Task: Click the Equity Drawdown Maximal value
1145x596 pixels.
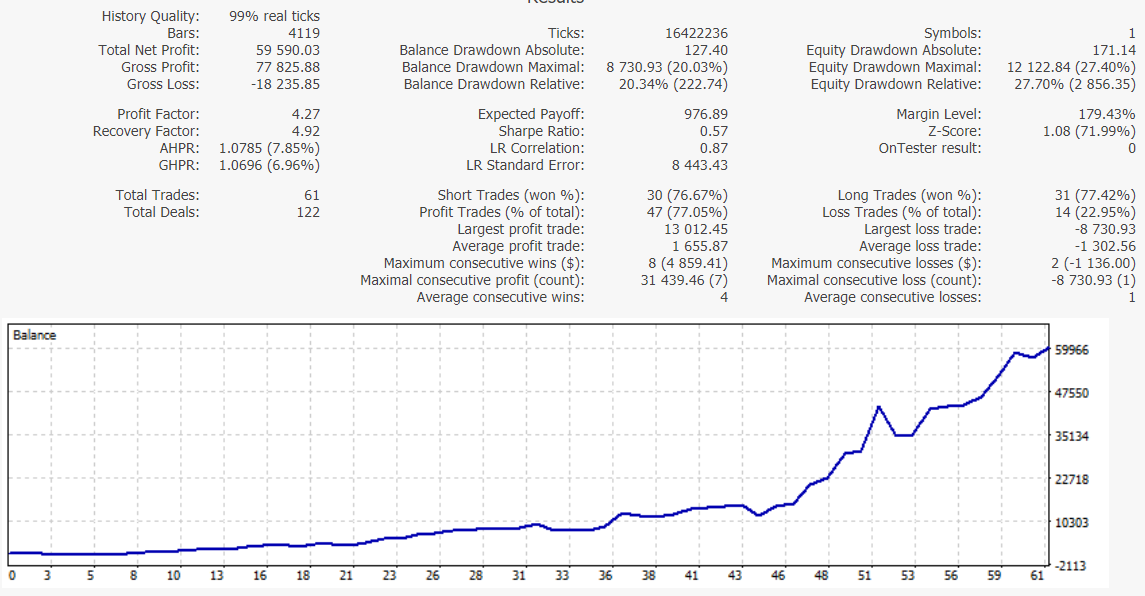Action: (x=1071, y=67)
